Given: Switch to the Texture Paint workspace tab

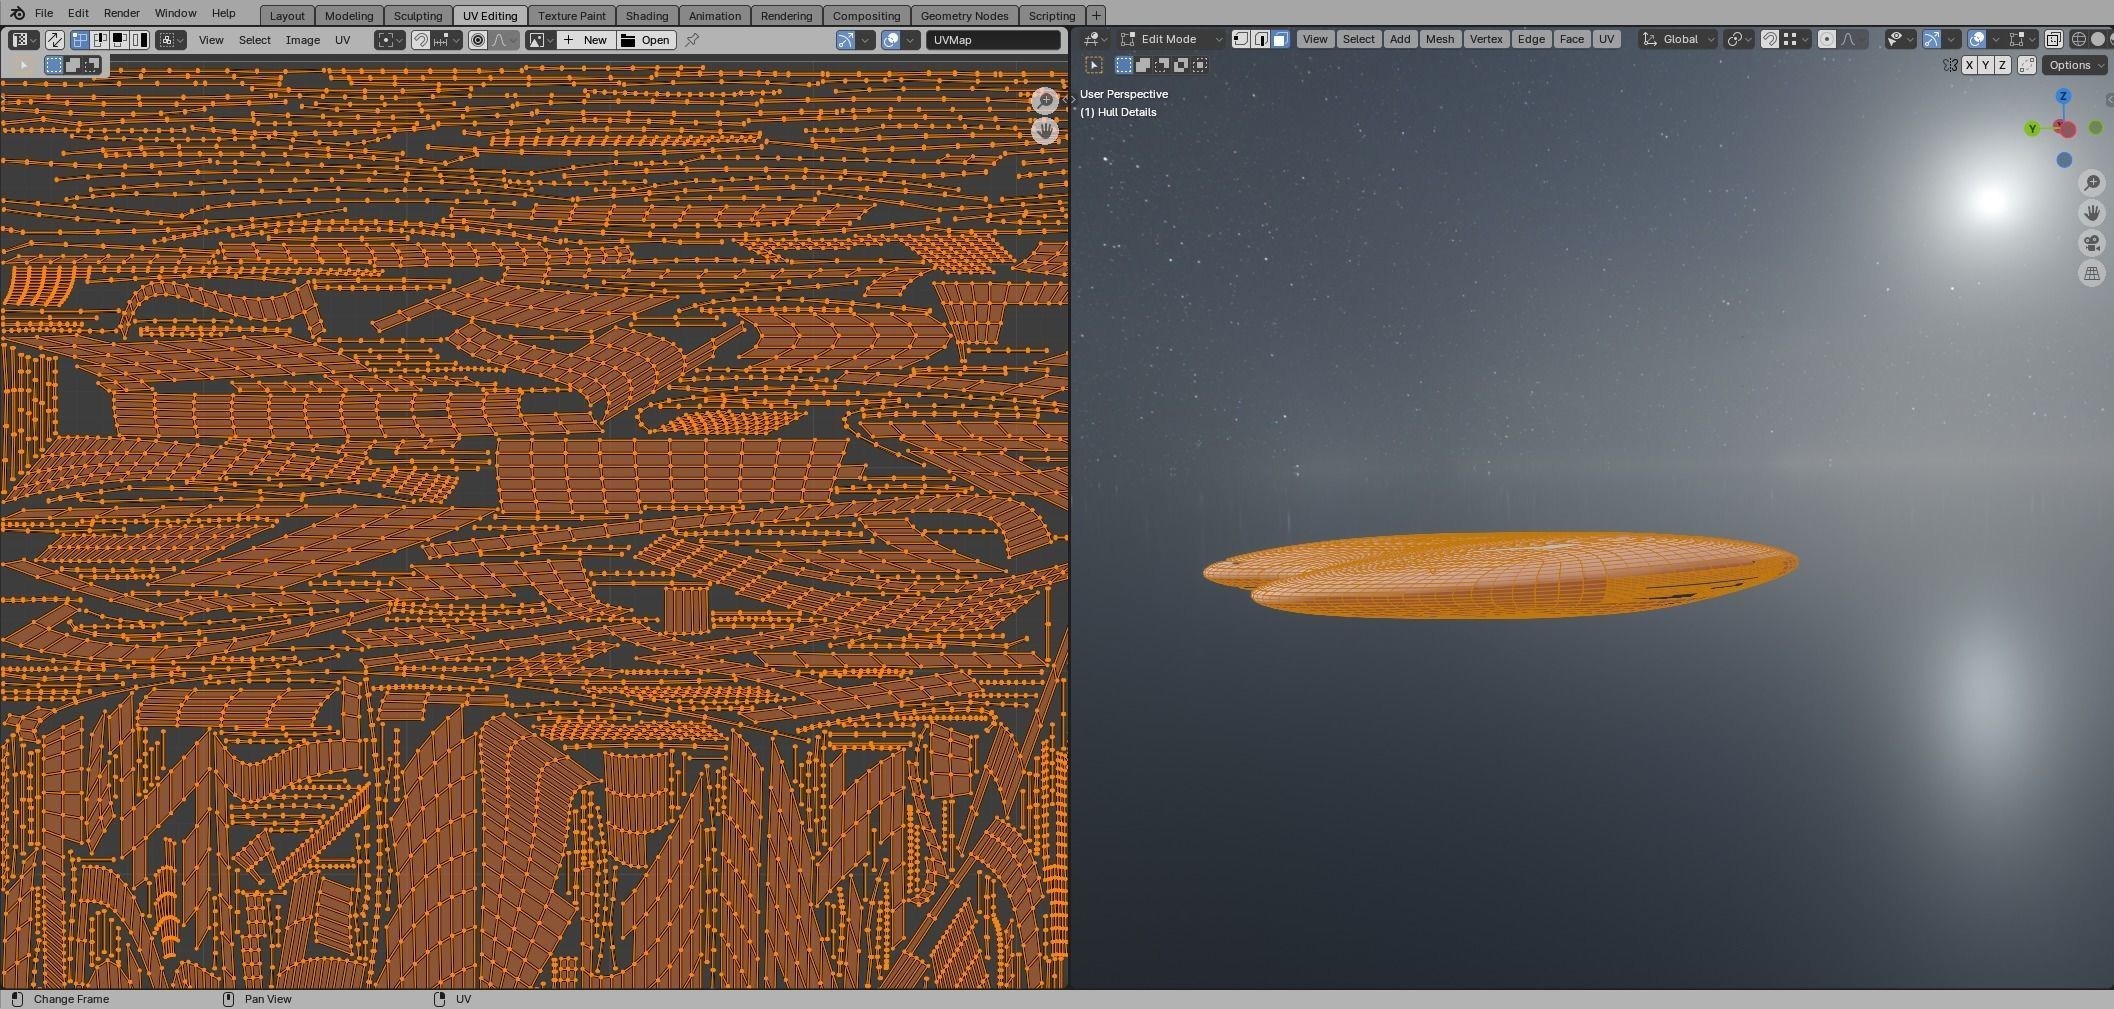Looking at the screenshot, I should (572, 16).
